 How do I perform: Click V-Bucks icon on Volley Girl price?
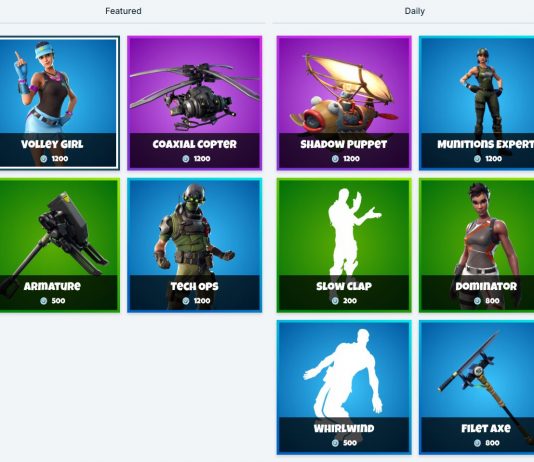pos(44,159)
